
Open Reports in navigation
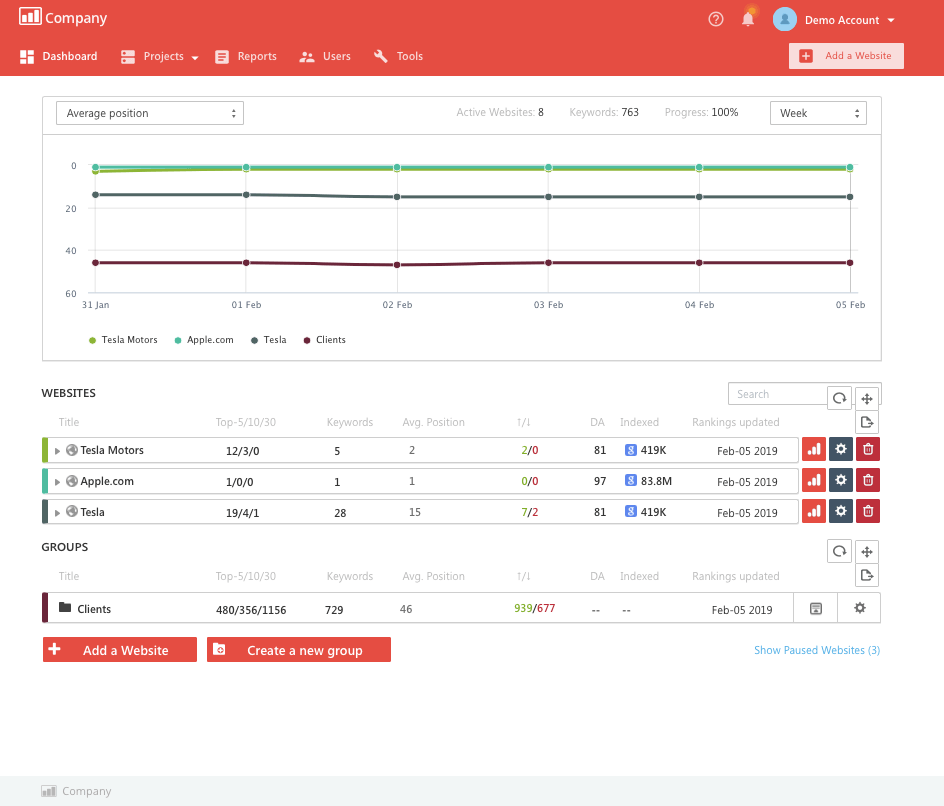246,57
